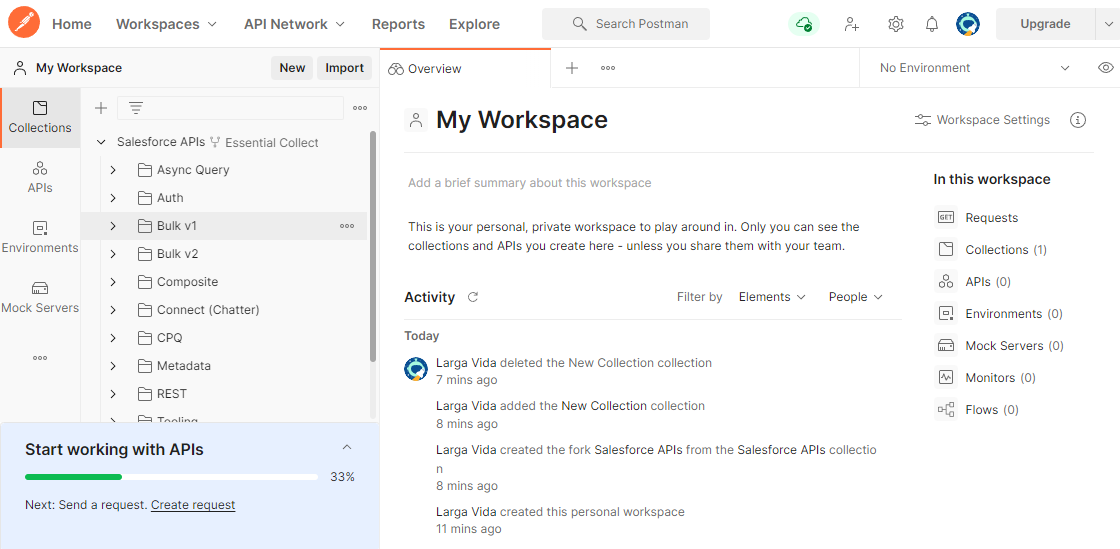This screenshot has width=1120, height=549.
Task: Click the onboarding progress bar at 33%
Action: click(172, 477)
